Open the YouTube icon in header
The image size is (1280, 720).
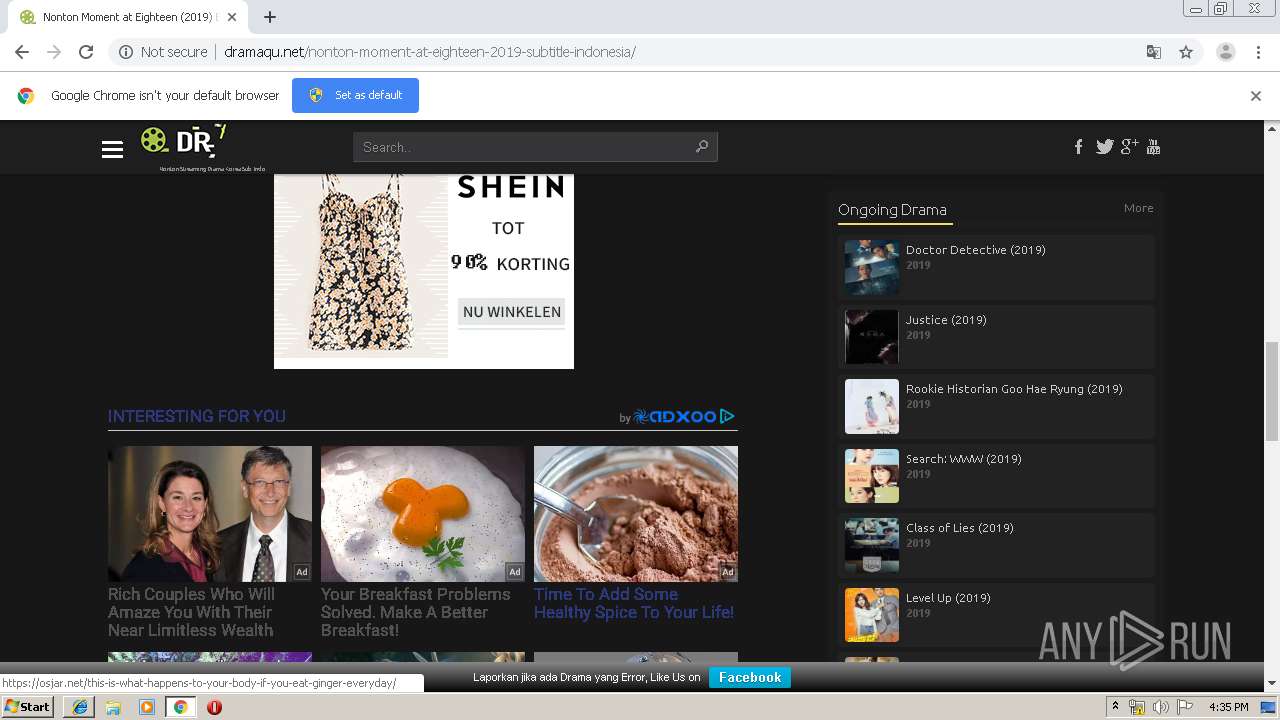pos(1153,147)
